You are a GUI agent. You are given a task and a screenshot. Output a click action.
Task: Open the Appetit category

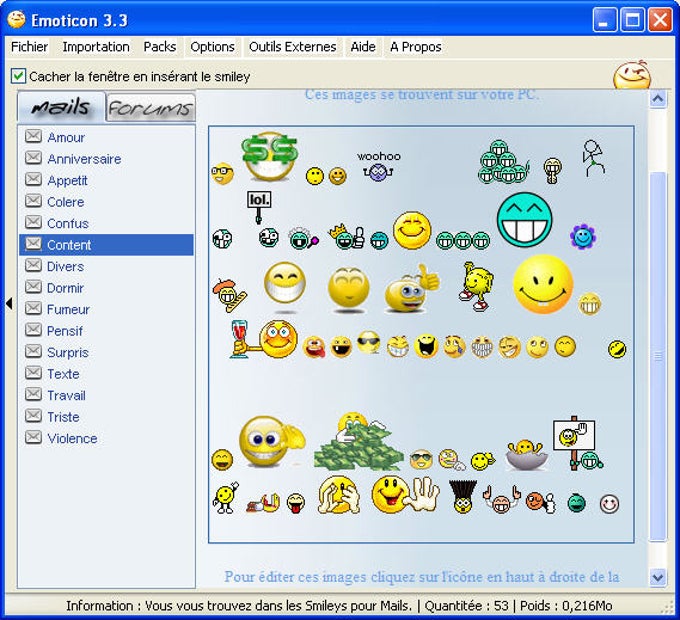pyautogui.click(x=106, y=180)
